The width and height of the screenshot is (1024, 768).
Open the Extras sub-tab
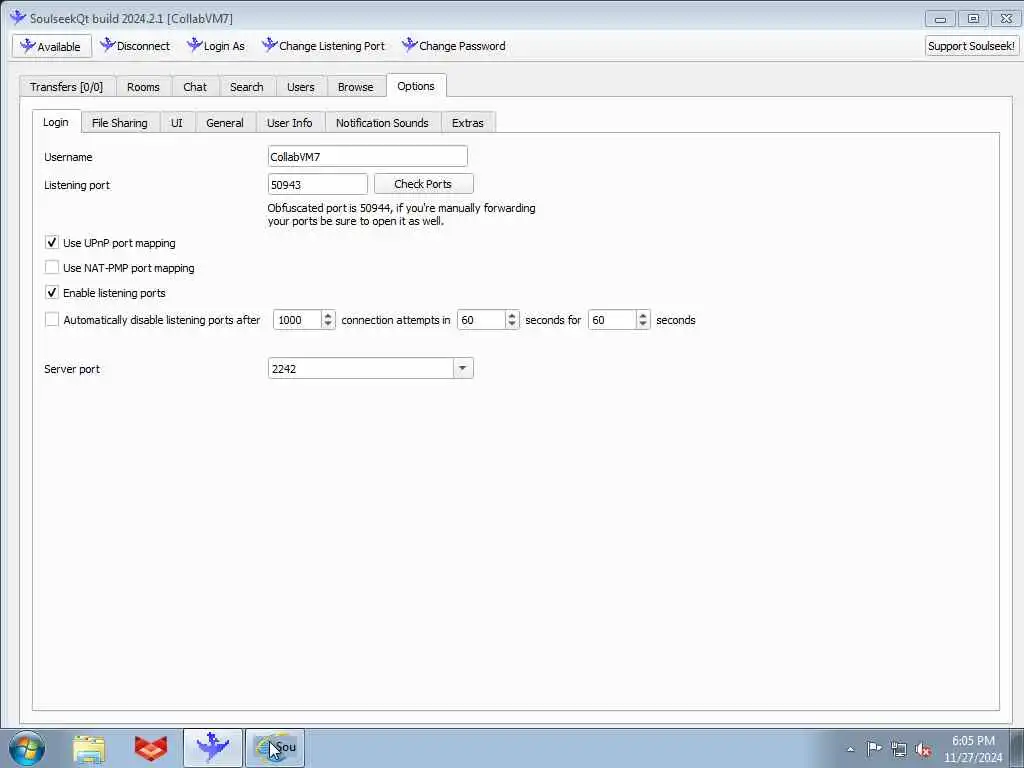468,123
